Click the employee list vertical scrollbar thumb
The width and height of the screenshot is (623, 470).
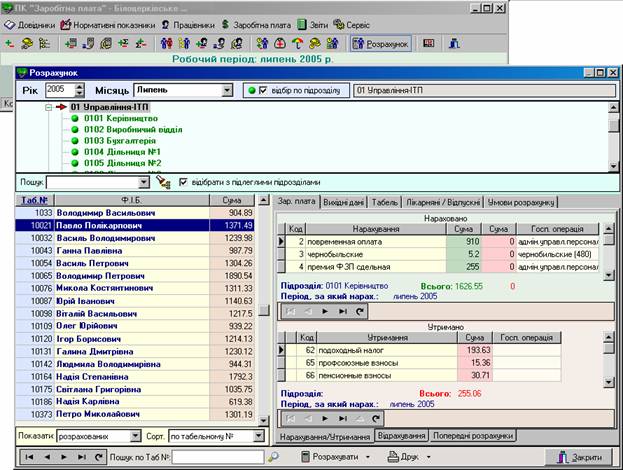[264, 310]
